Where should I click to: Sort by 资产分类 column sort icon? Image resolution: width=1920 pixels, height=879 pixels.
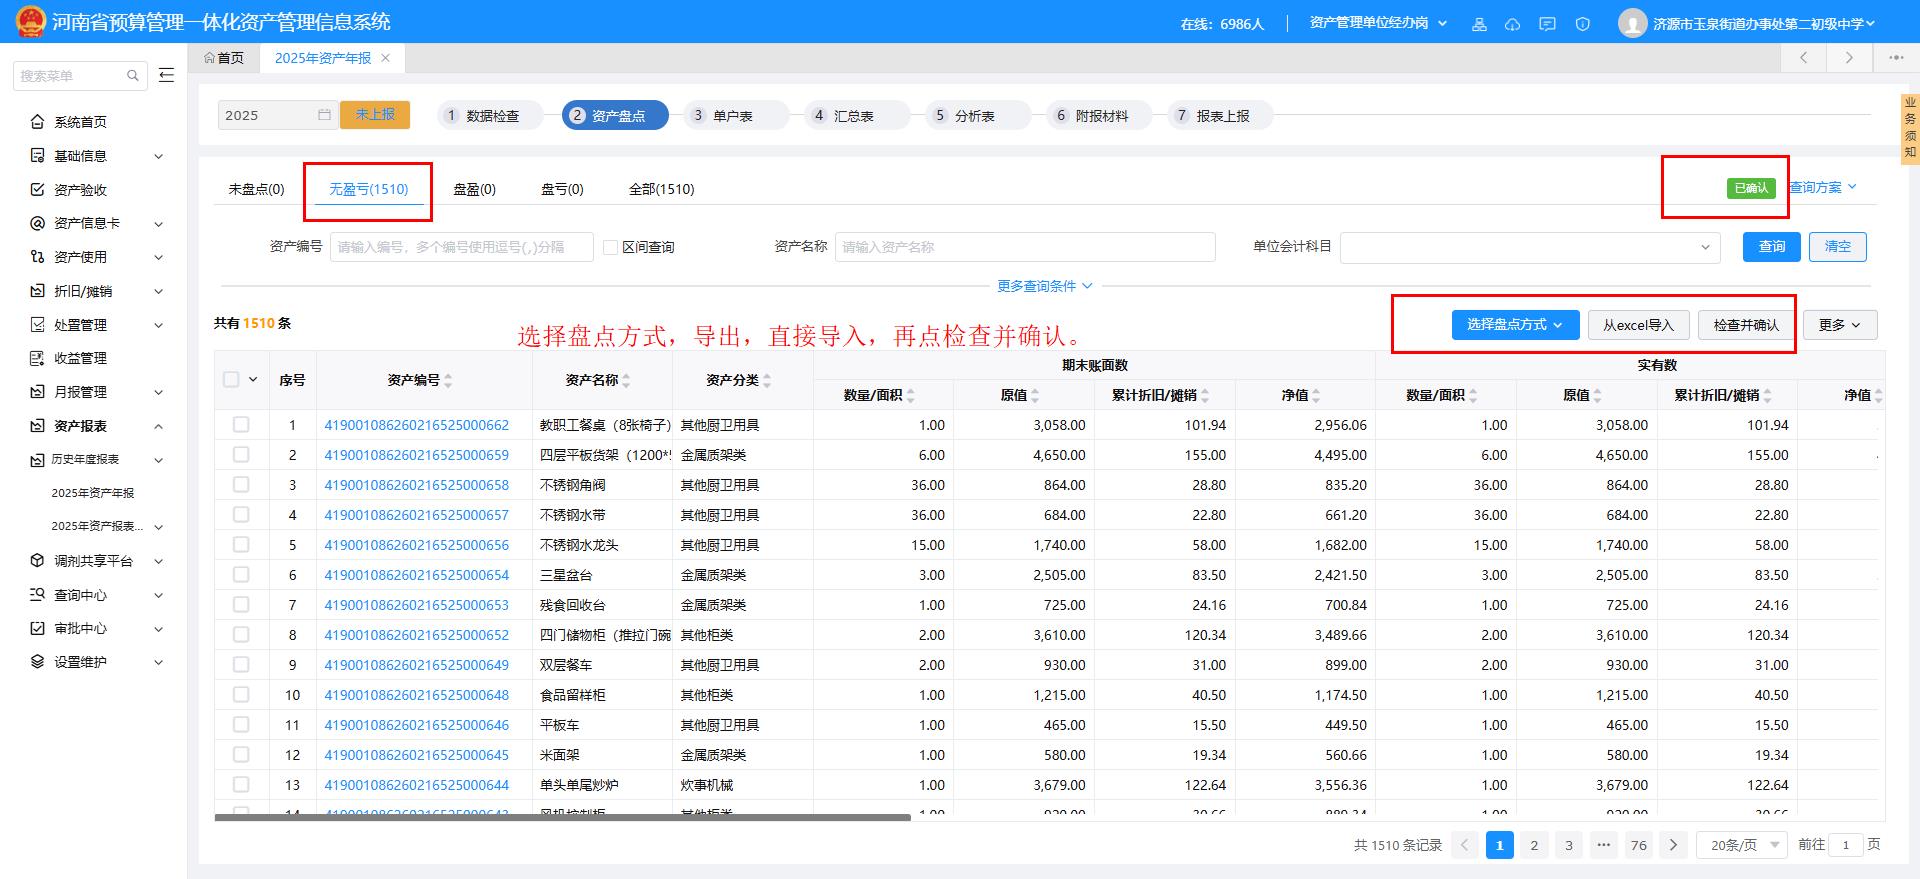point(767,380)
